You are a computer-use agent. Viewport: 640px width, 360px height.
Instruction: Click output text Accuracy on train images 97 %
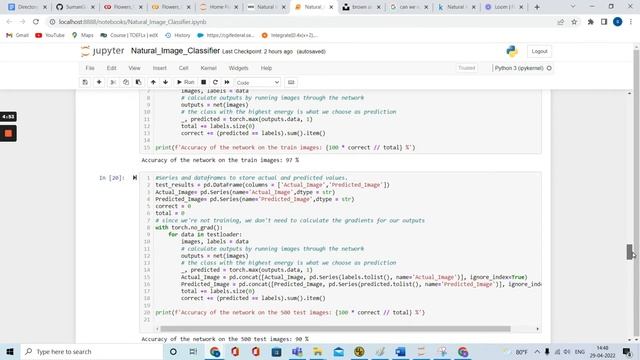pyautogui.click(x=220, y=160)
